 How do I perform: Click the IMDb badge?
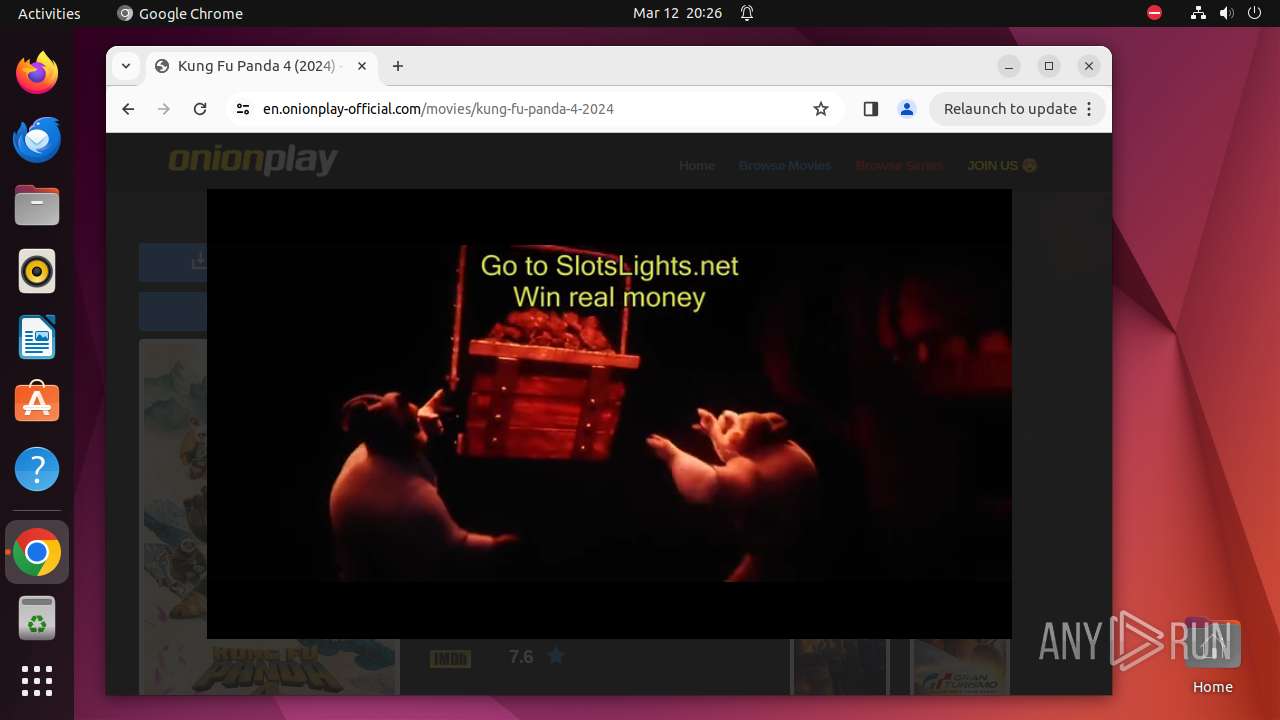click(450, 659)
